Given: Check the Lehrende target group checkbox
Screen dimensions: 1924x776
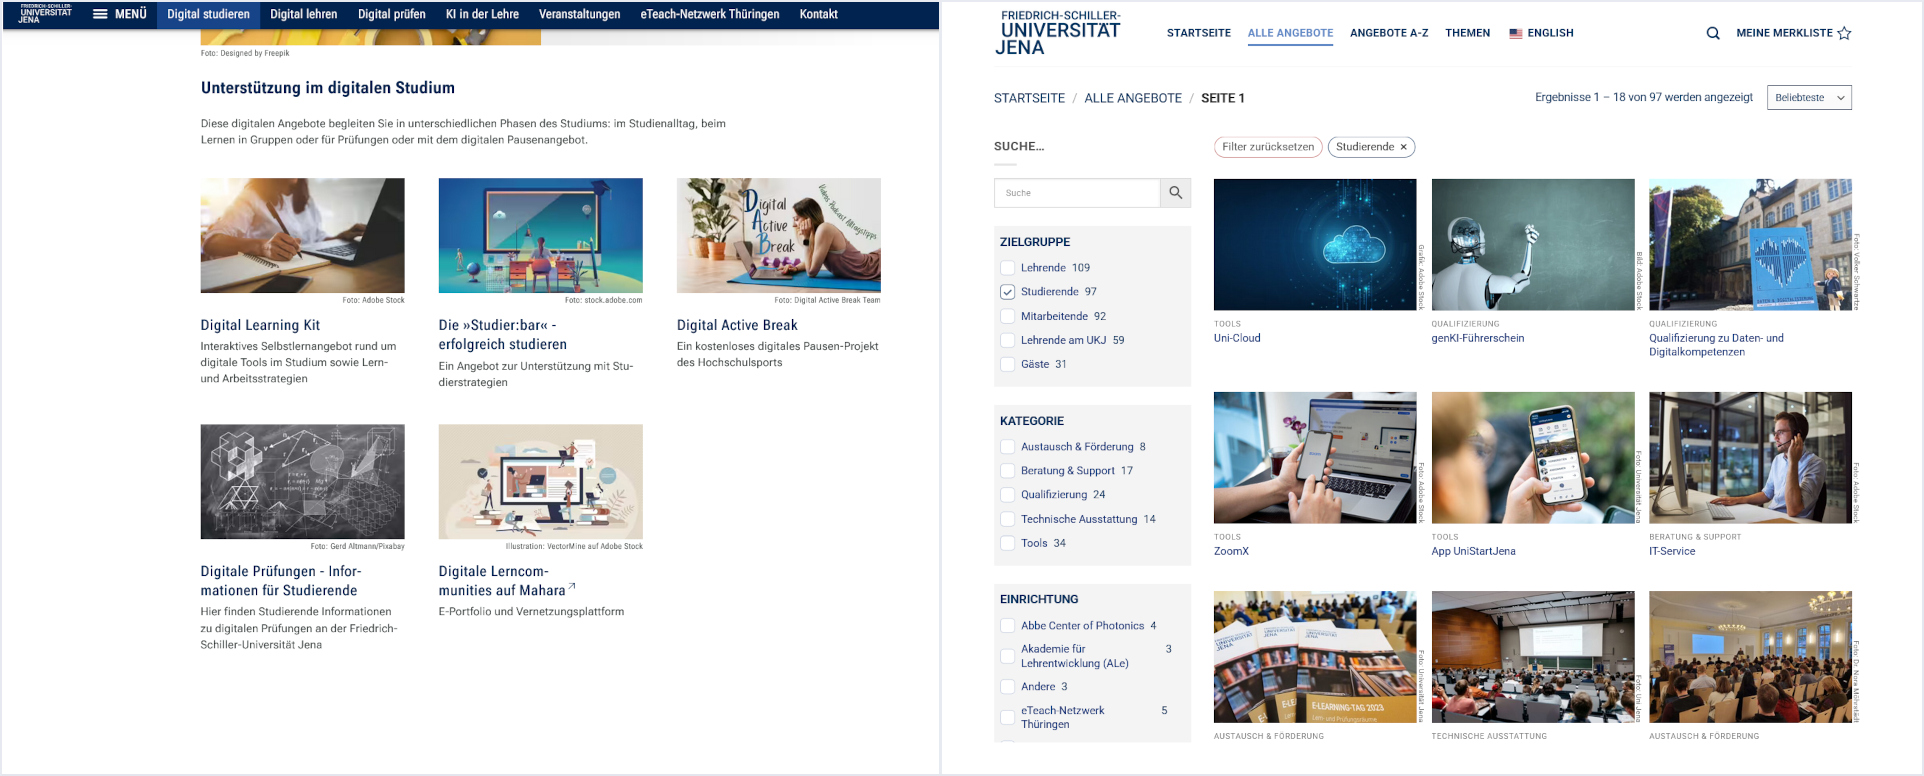Looking at the screenshot, I should pyautogui.click(x=1008, y=268).
